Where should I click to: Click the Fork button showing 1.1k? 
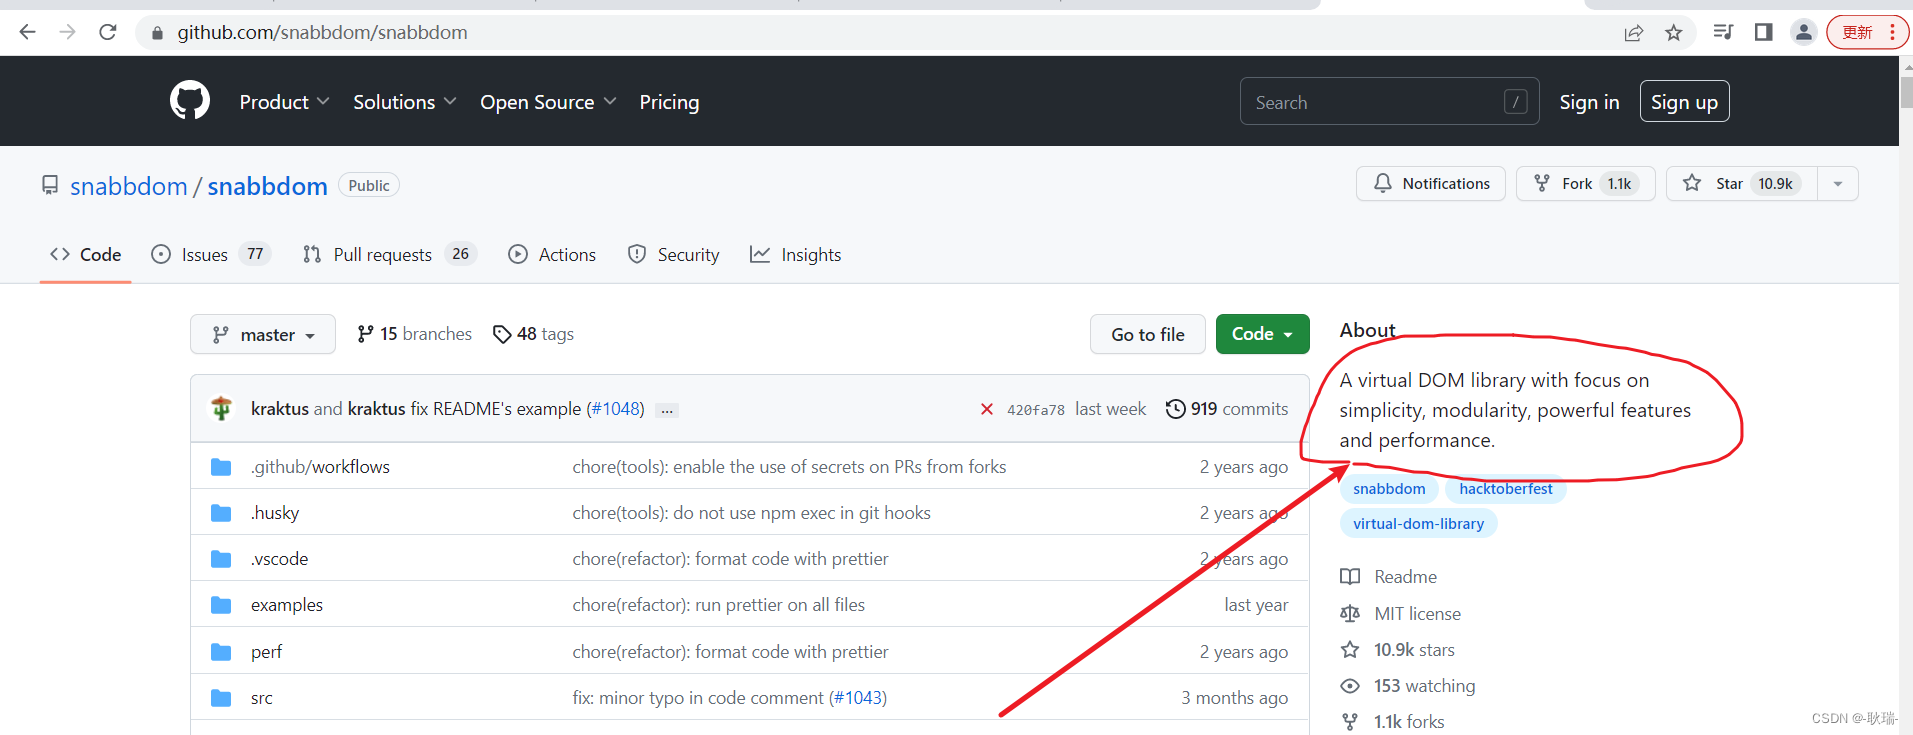point(1585,184)
